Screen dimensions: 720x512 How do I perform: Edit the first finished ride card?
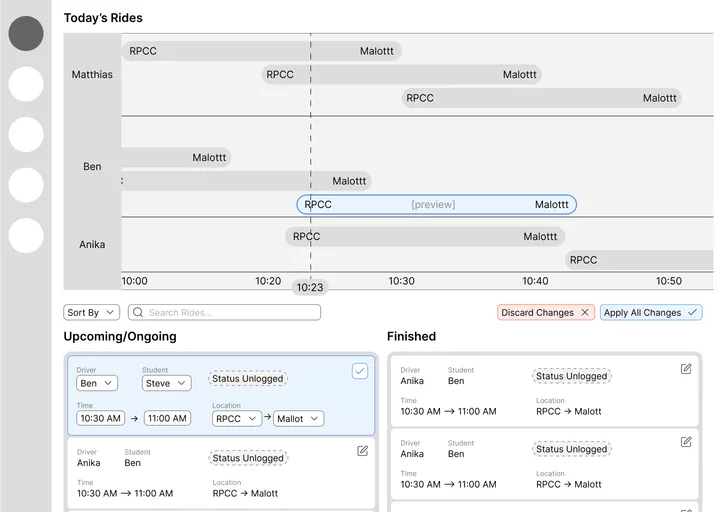[x=686, y=369]
